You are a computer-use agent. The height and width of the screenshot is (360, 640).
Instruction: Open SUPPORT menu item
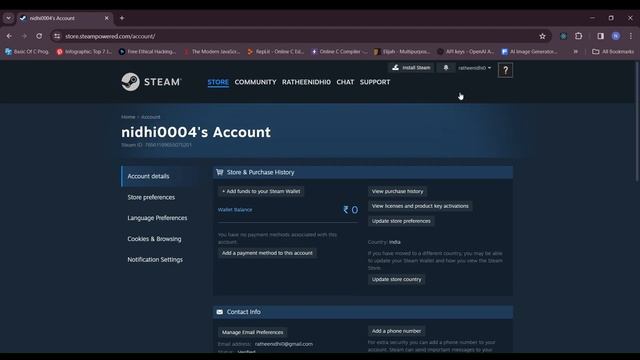pos(375,82)
